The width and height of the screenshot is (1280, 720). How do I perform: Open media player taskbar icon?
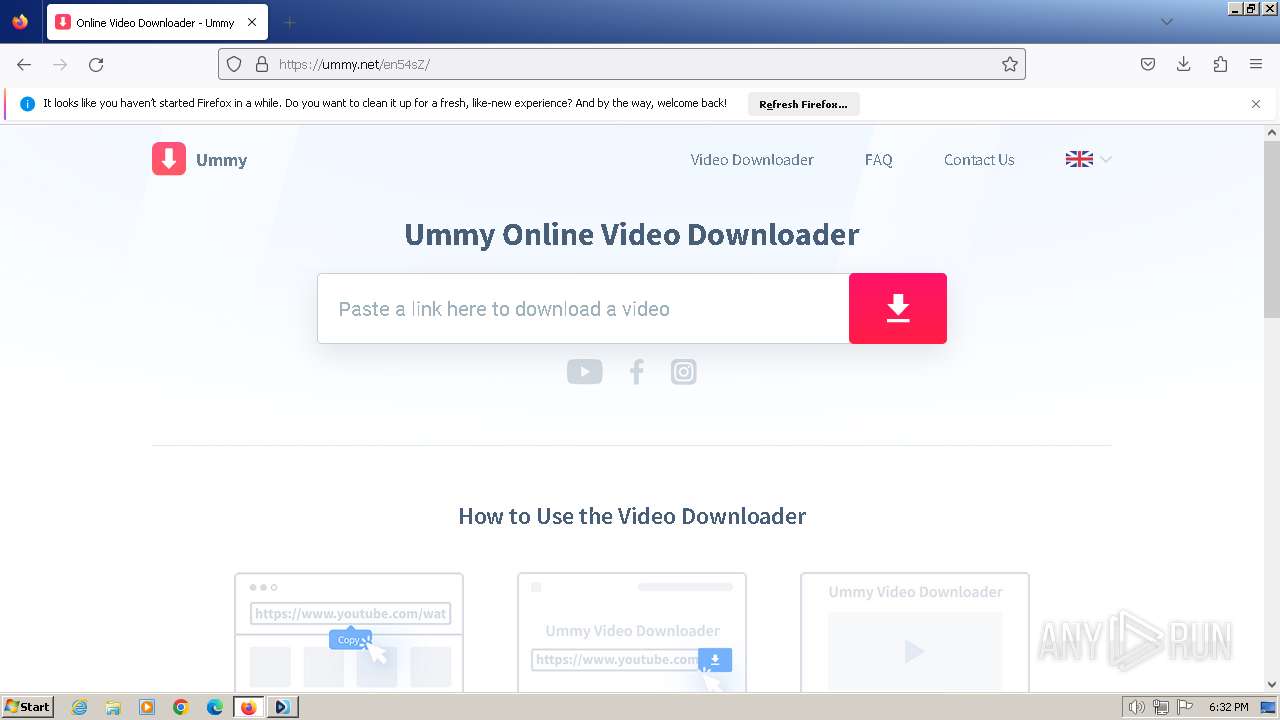pyautogui.click(x=147, y=707)
